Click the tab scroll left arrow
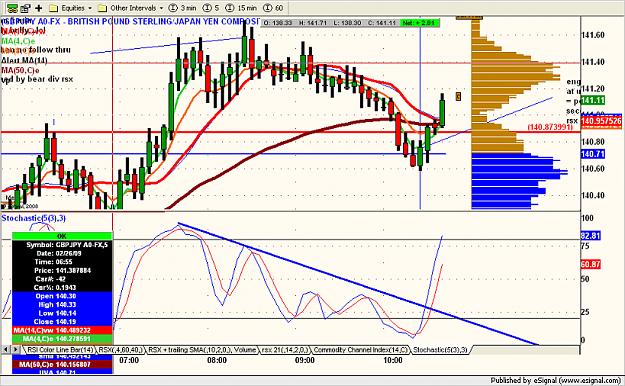Screen dimensions: 625x386 coord(6,350)
